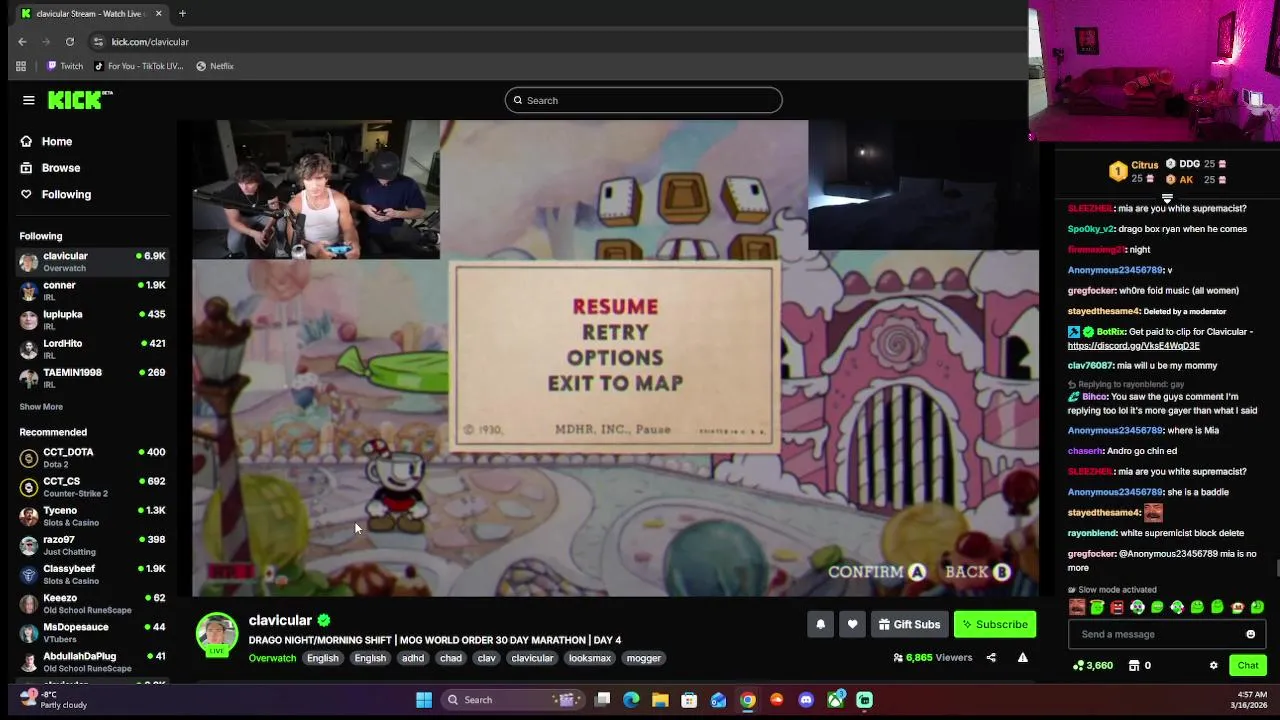Viewport: 1280px width, 720px height.
Task: Open the Netflix bookmark
Action: tap(215, 66)
